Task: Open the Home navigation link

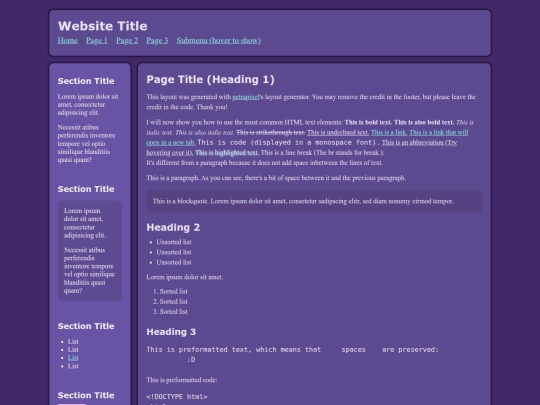Action: click(68, 40)
